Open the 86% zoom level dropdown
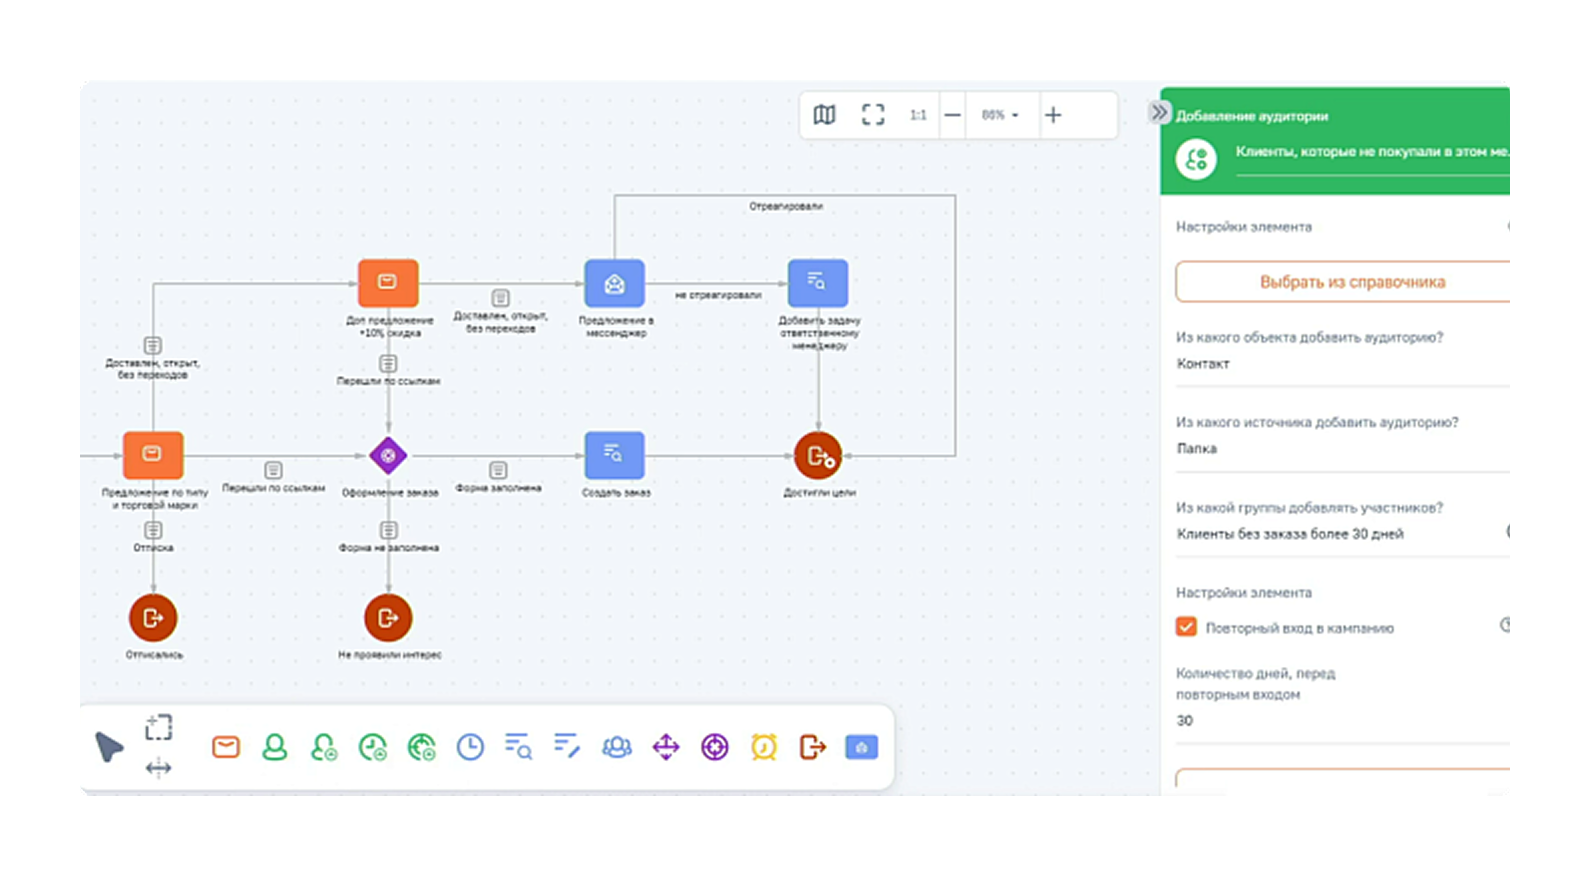Image resolution: width=1590 pixels, height=876 pixels. pos(1000,115)
